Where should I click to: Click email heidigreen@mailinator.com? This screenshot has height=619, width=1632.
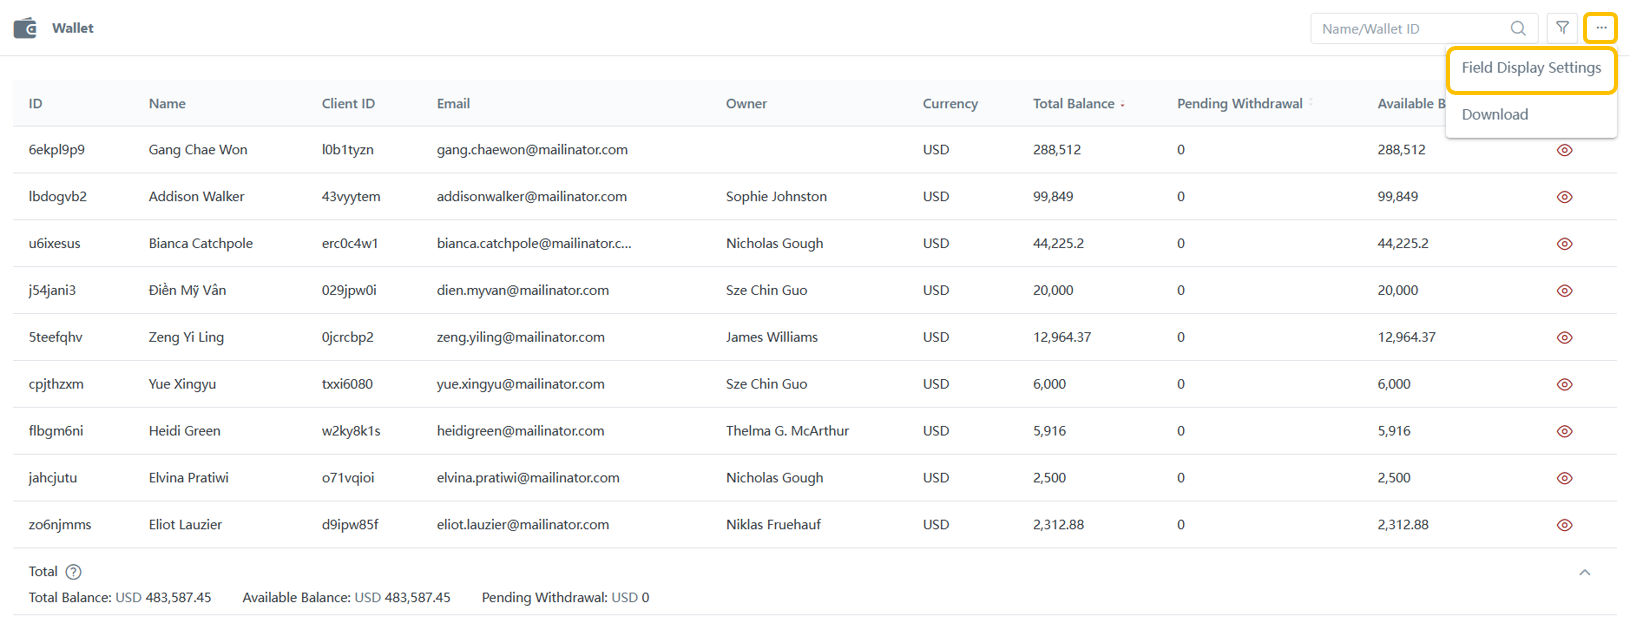(x=520, y=431)
